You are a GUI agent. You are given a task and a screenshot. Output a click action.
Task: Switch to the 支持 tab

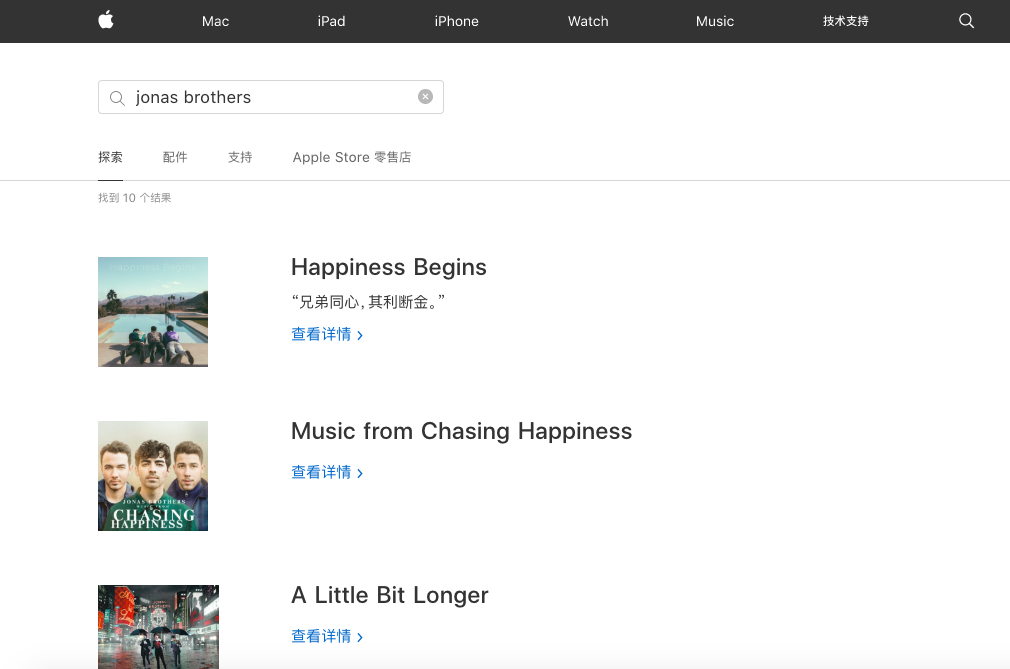[240, 157]
